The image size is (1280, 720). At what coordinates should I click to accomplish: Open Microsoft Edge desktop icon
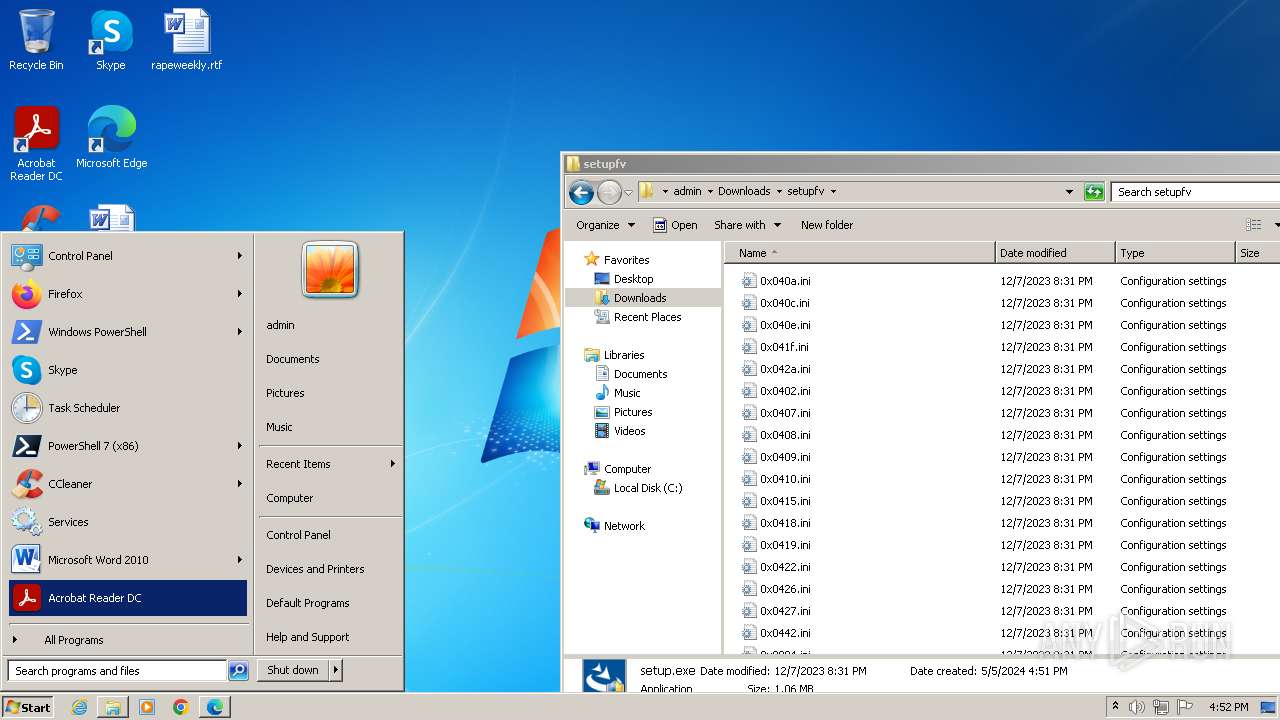click(x=111, y=138)
